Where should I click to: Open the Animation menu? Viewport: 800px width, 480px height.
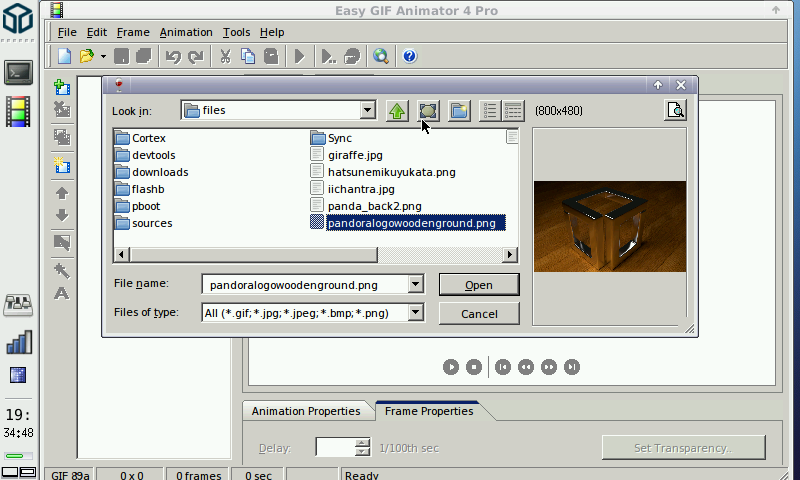click(x=185, y=32)
